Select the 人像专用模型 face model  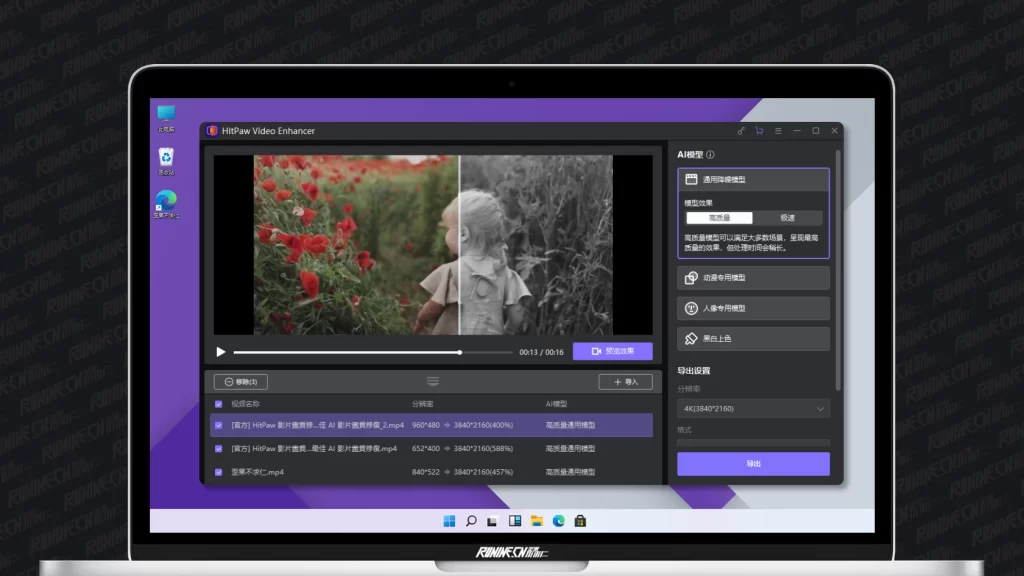tap(753, 308)
